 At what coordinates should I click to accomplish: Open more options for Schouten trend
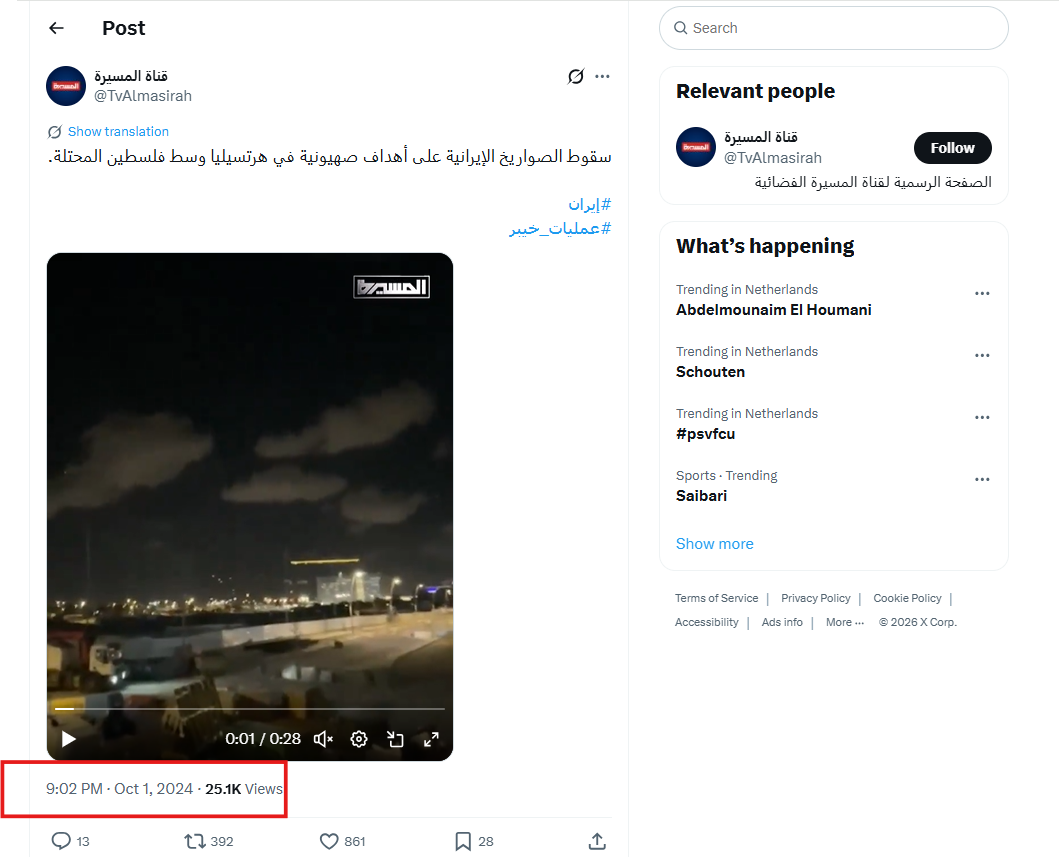982,356
